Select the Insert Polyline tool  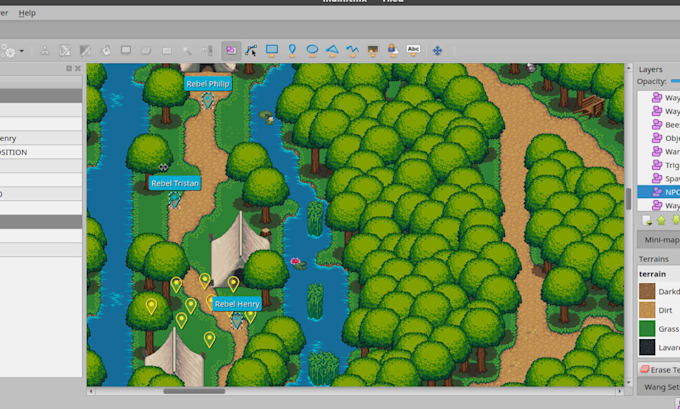352,51
